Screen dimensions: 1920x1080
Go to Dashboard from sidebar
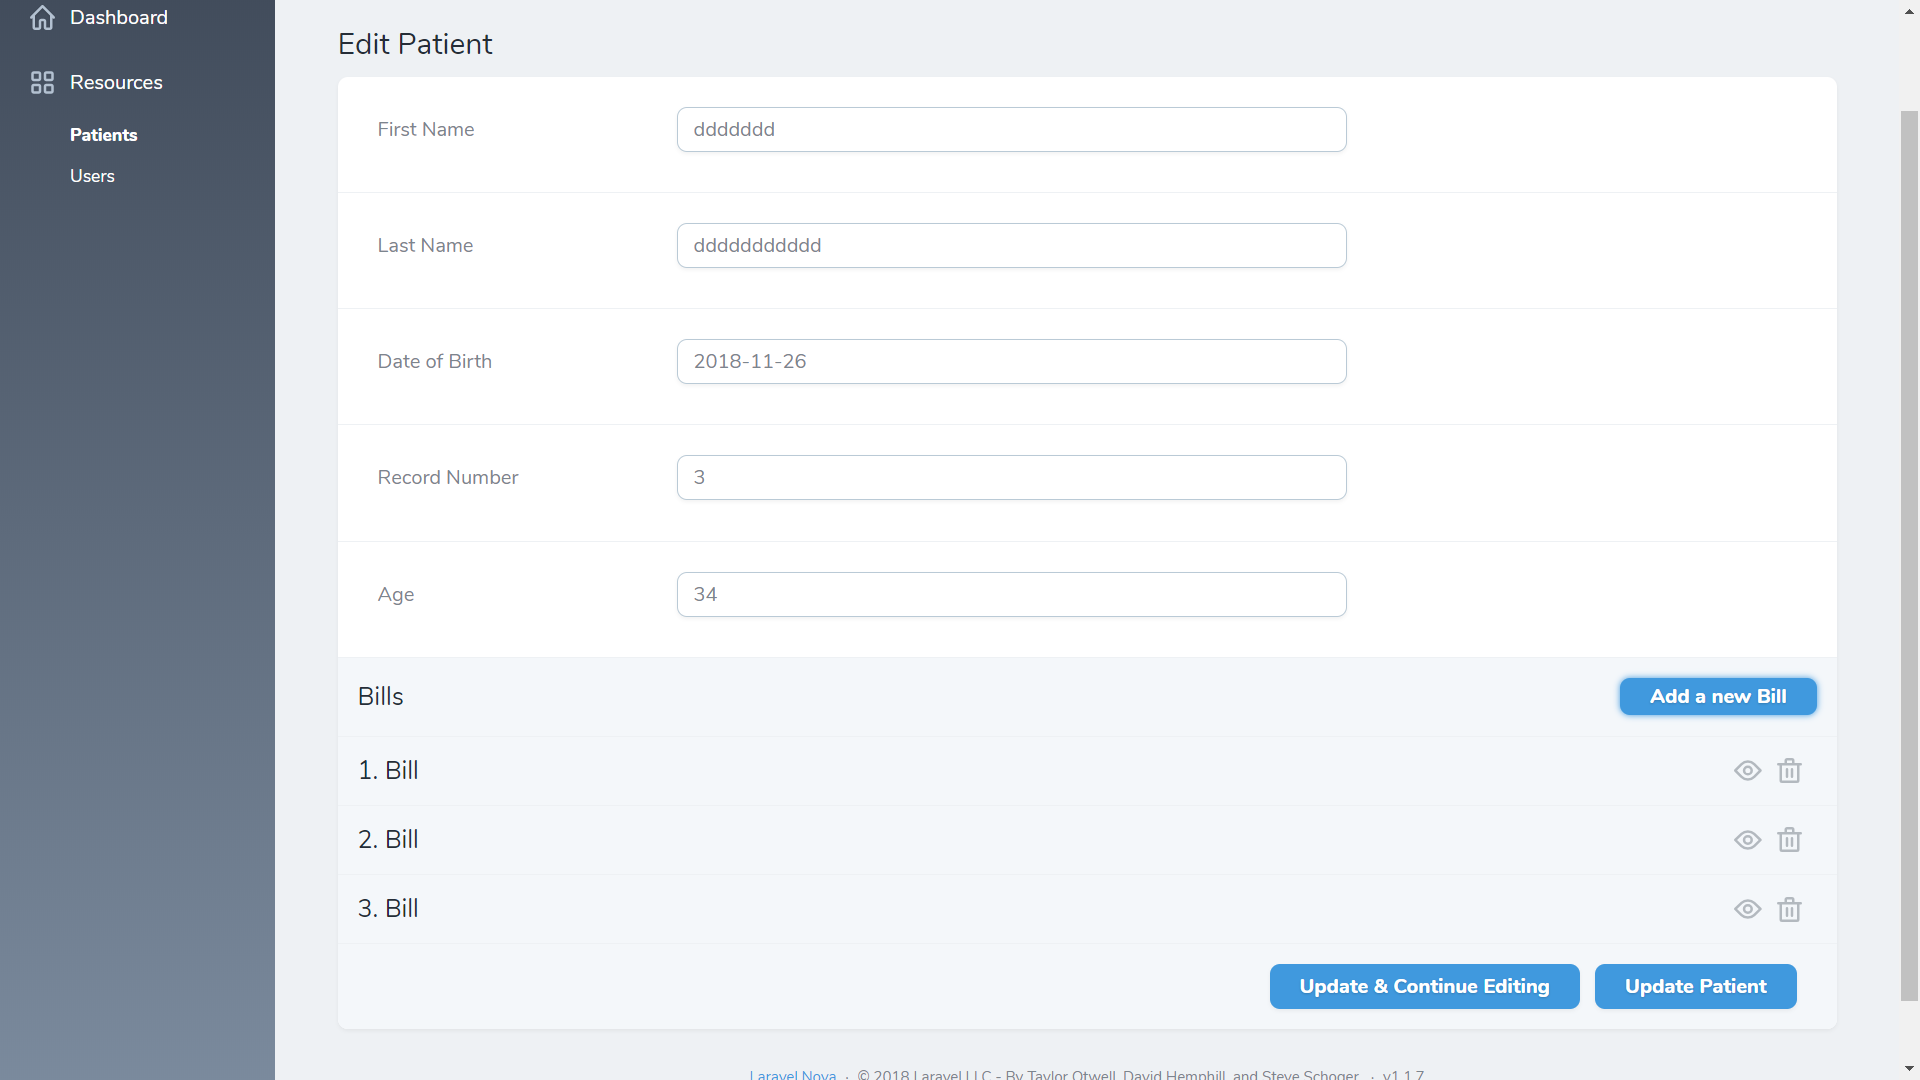pos(118,18)
